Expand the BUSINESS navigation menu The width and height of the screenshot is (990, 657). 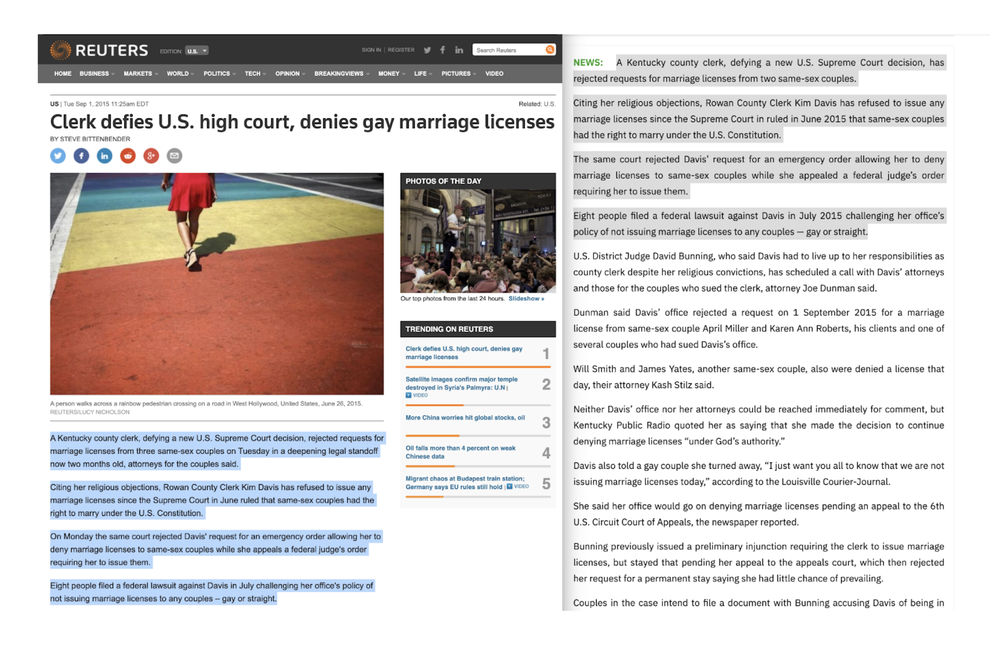point(96,73)
